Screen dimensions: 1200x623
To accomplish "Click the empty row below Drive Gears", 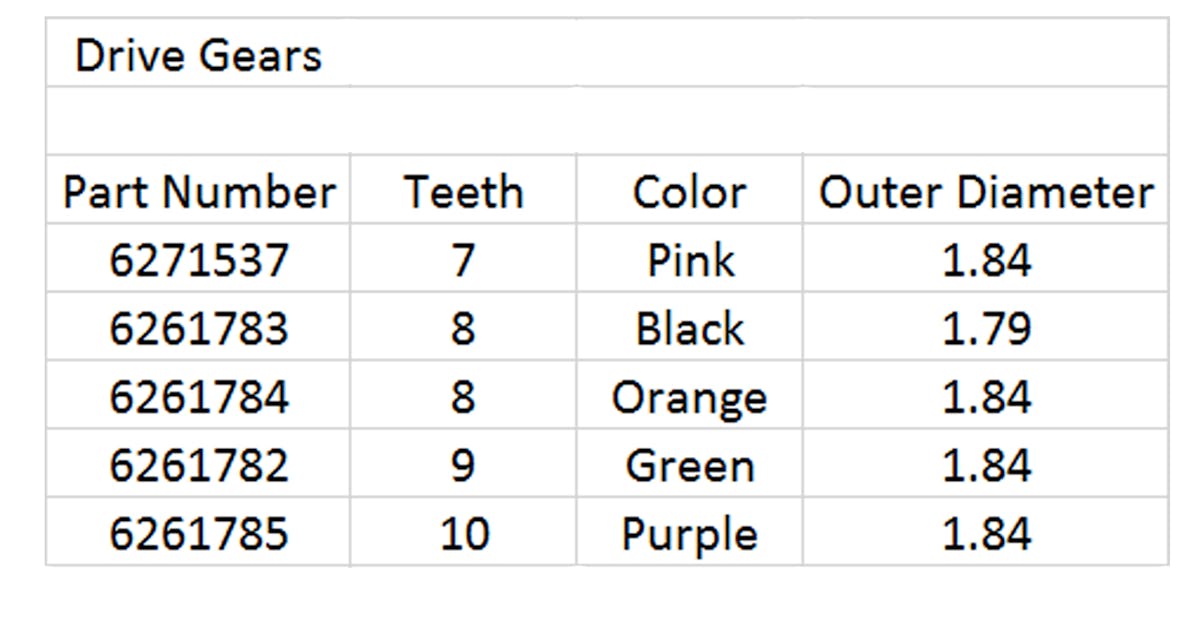I will click(x=605, y=121).
